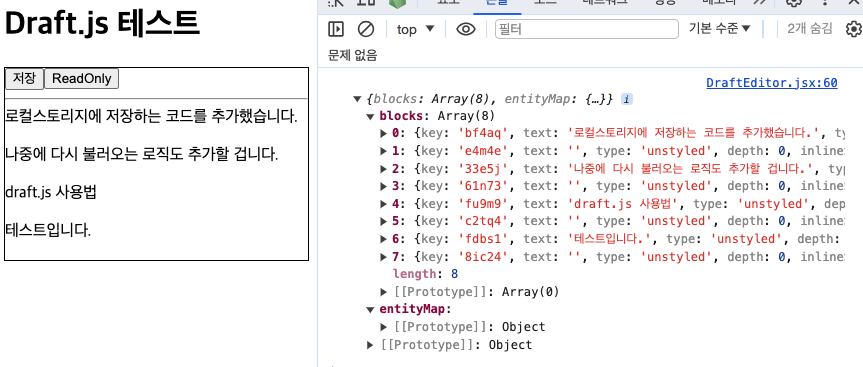Click the info badge beside the logged object
863x367 pixels.
pos(626,99)
